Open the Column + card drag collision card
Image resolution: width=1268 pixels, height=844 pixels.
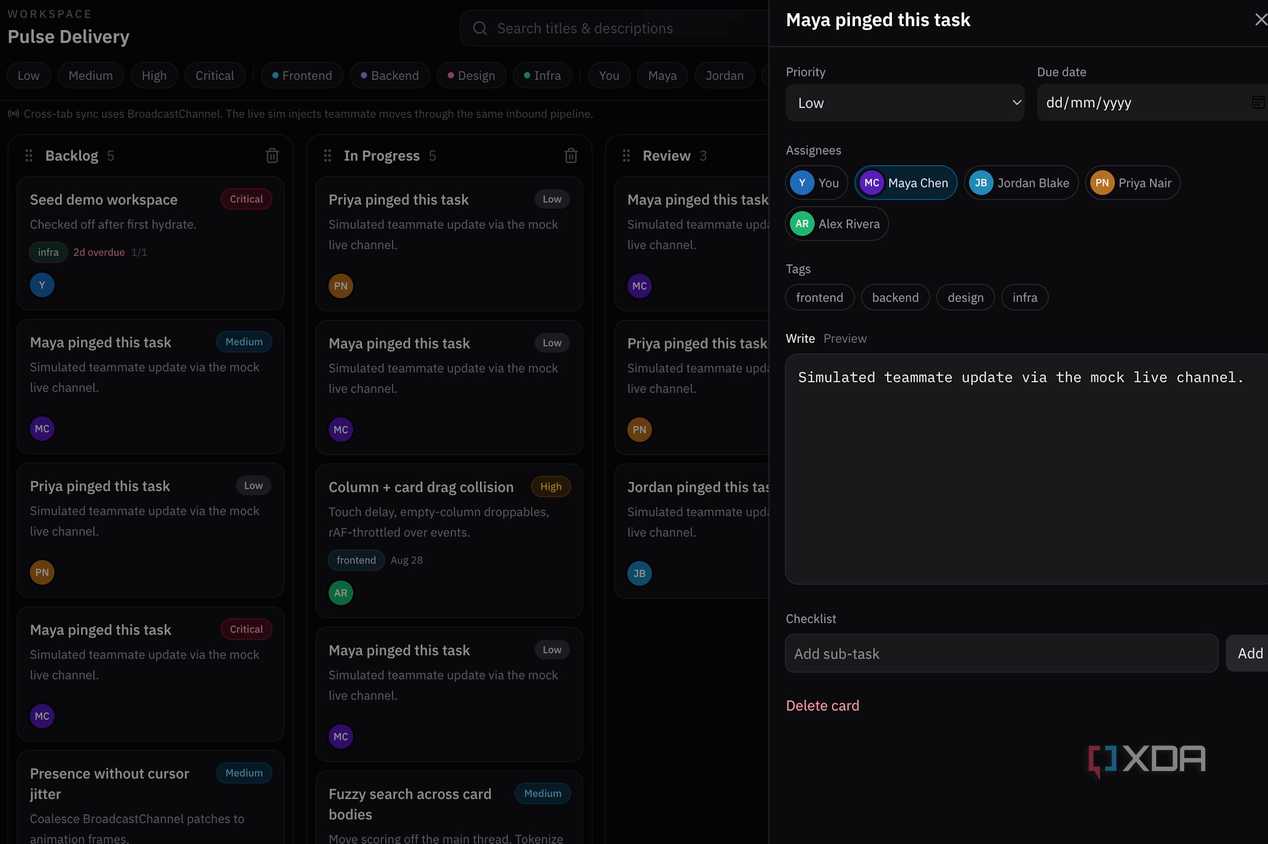[x=449, y=541]
